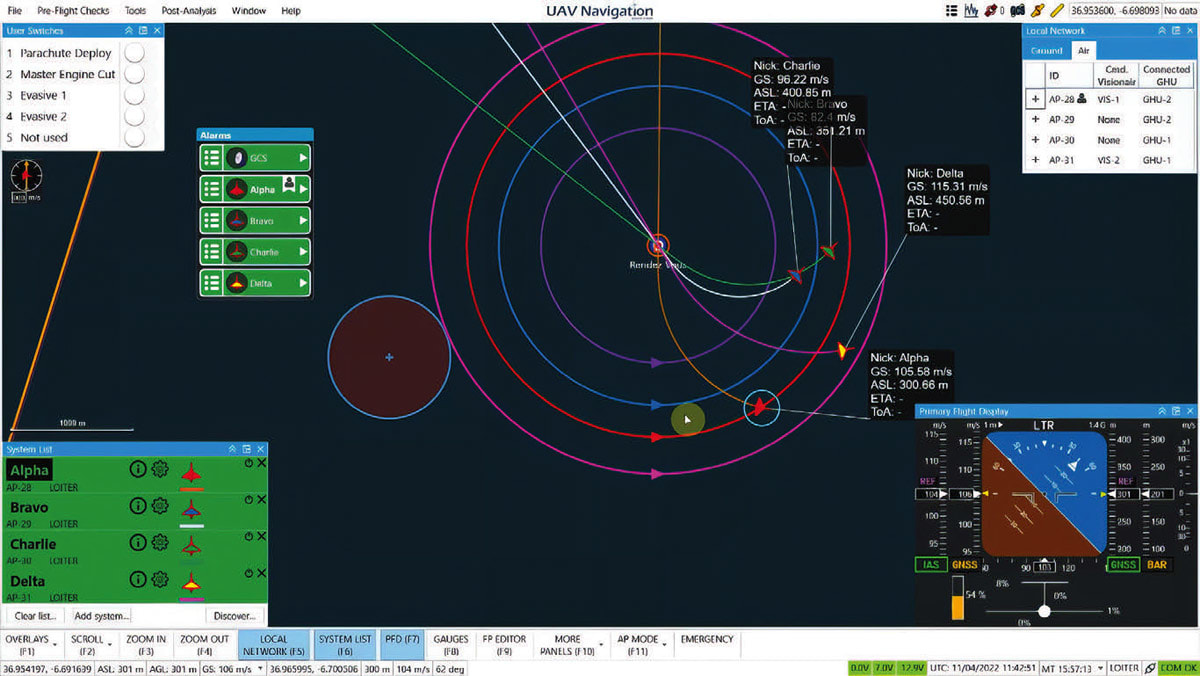Show info for Charlie in System List

click(138, 544)
